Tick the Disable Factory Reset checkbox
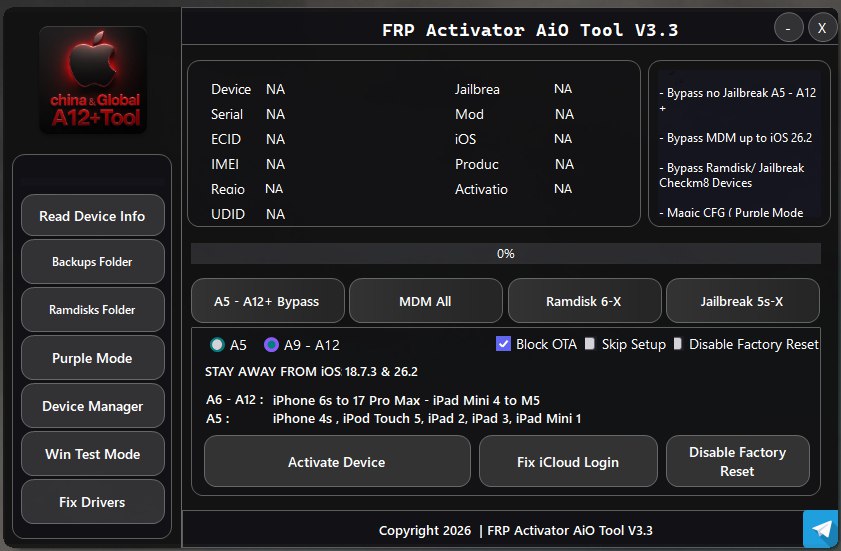Image resolution: width=841 pixels, height=551 pixels. coord(679,344)
